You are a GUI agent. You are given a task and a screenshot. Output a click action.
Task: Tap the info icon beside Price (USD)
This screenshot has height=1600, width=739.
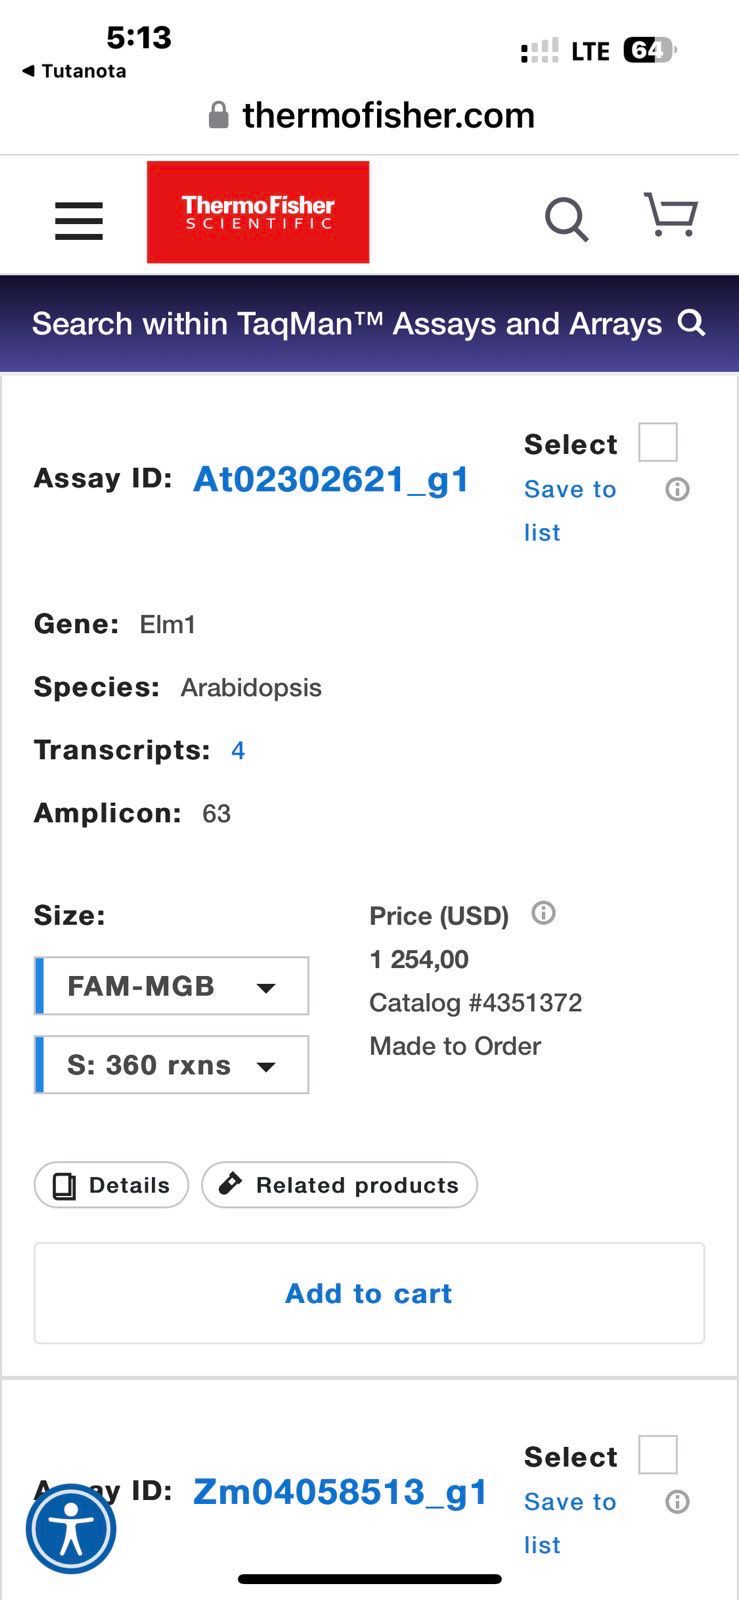pyautogui.click(x=543, y=913)
